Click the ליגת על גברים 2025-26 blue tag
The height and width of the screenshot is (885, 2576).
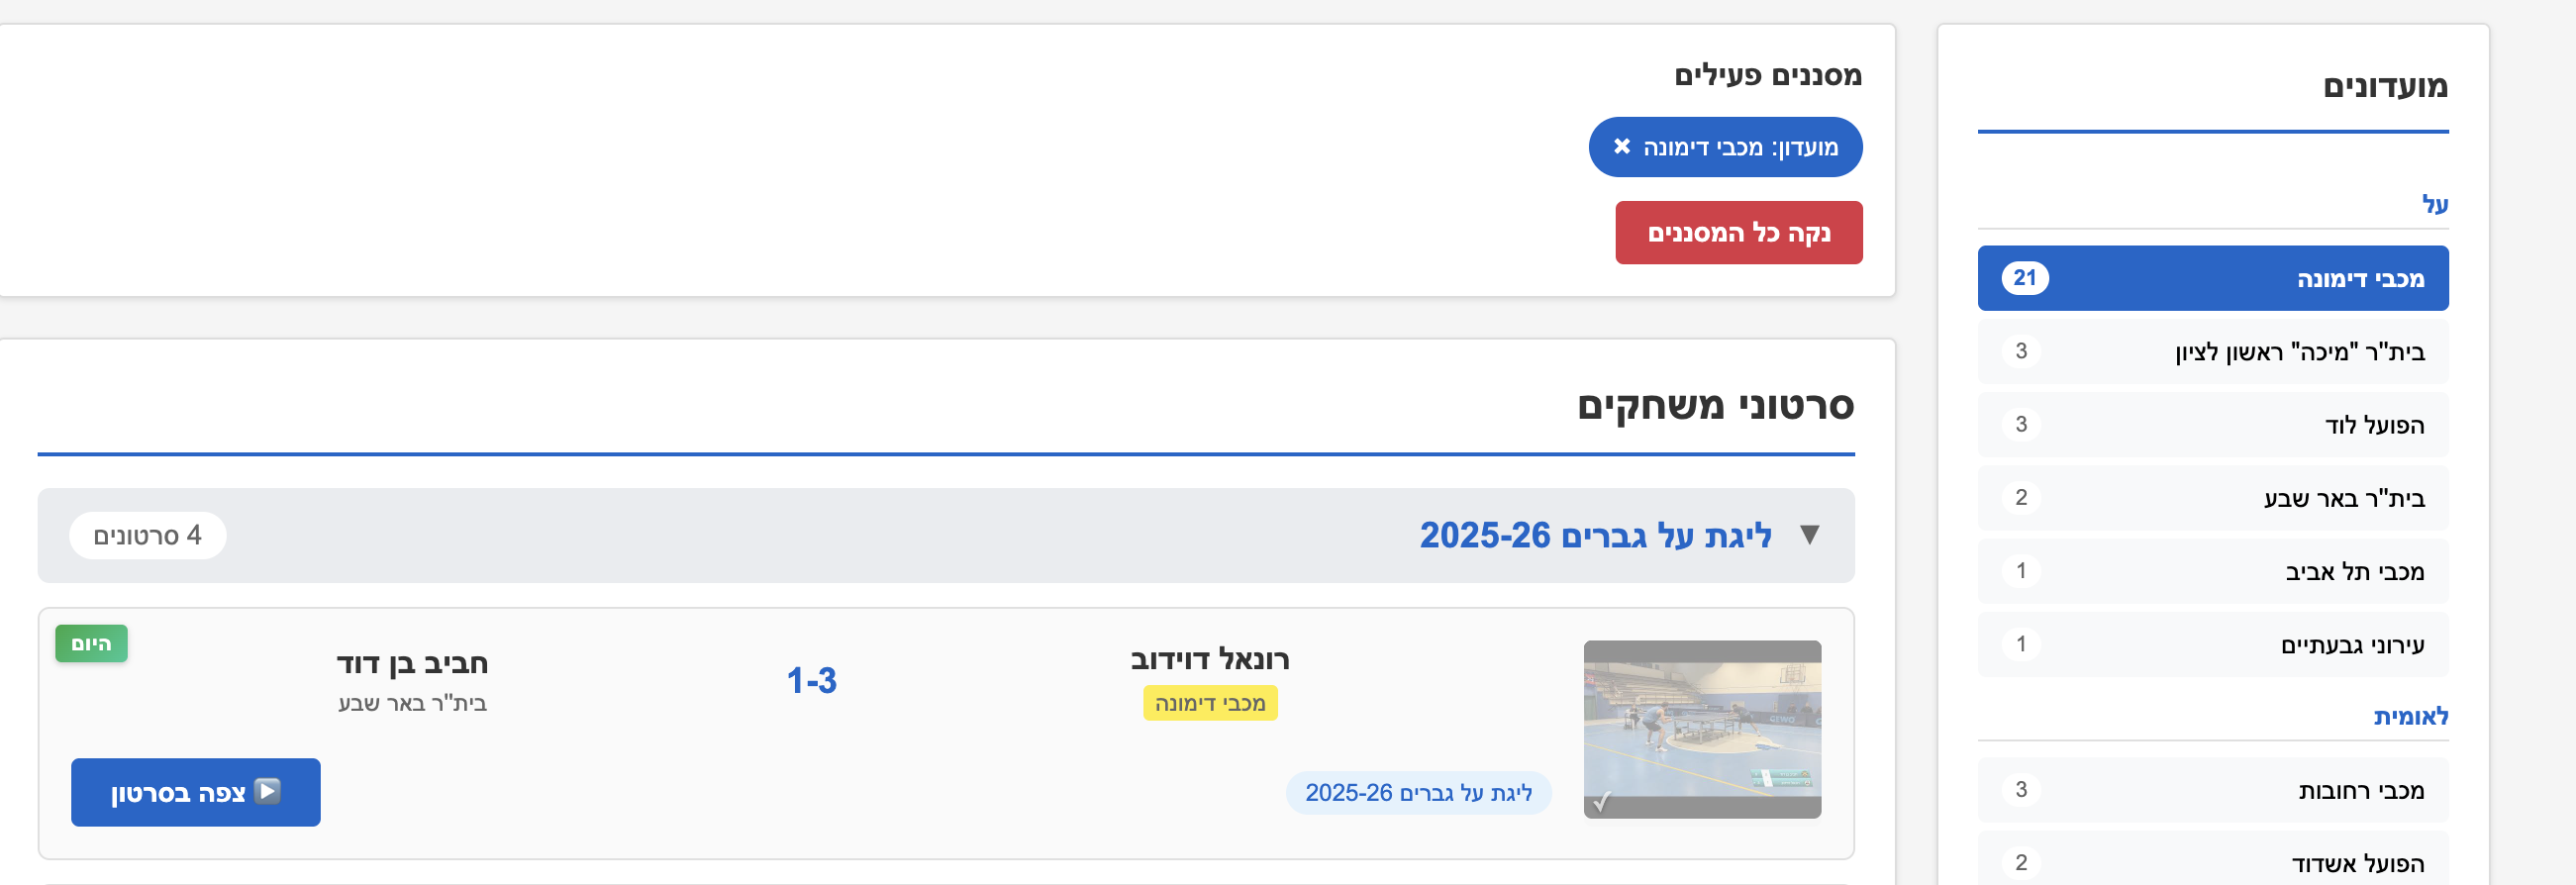[1419, 793]
